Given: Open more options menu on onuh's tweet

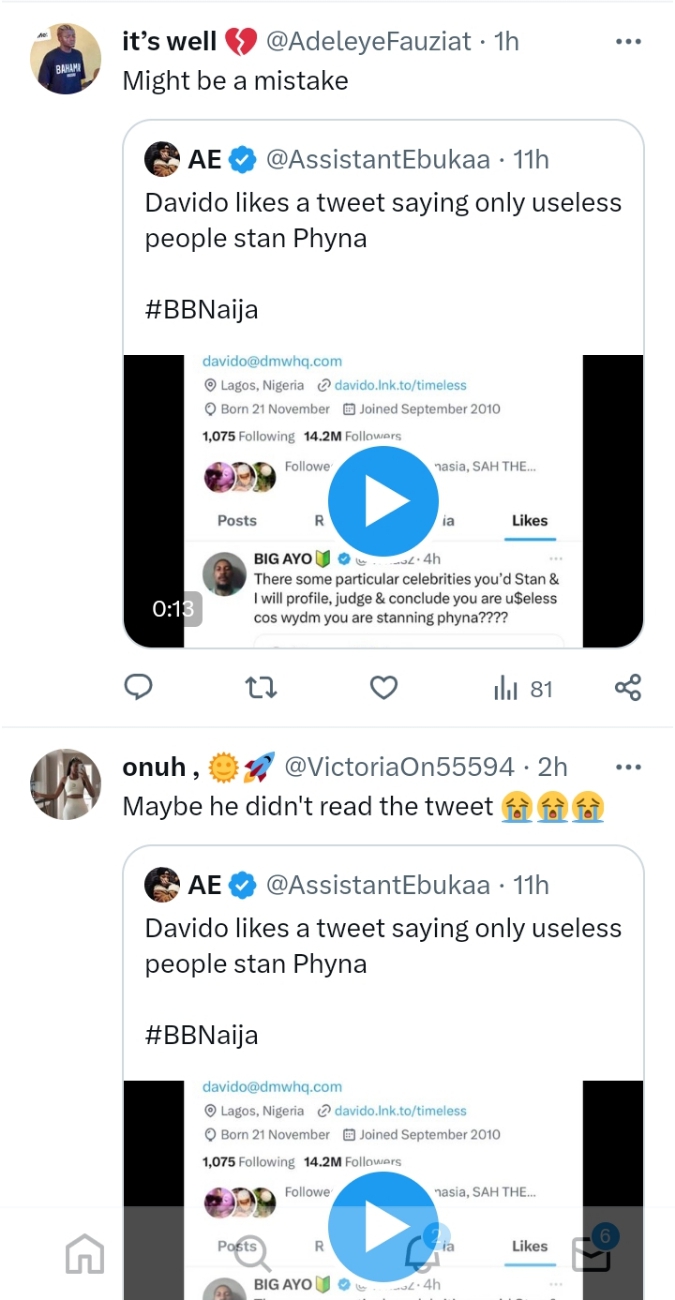Looking at the screenshot, I should tap(629, 766).
